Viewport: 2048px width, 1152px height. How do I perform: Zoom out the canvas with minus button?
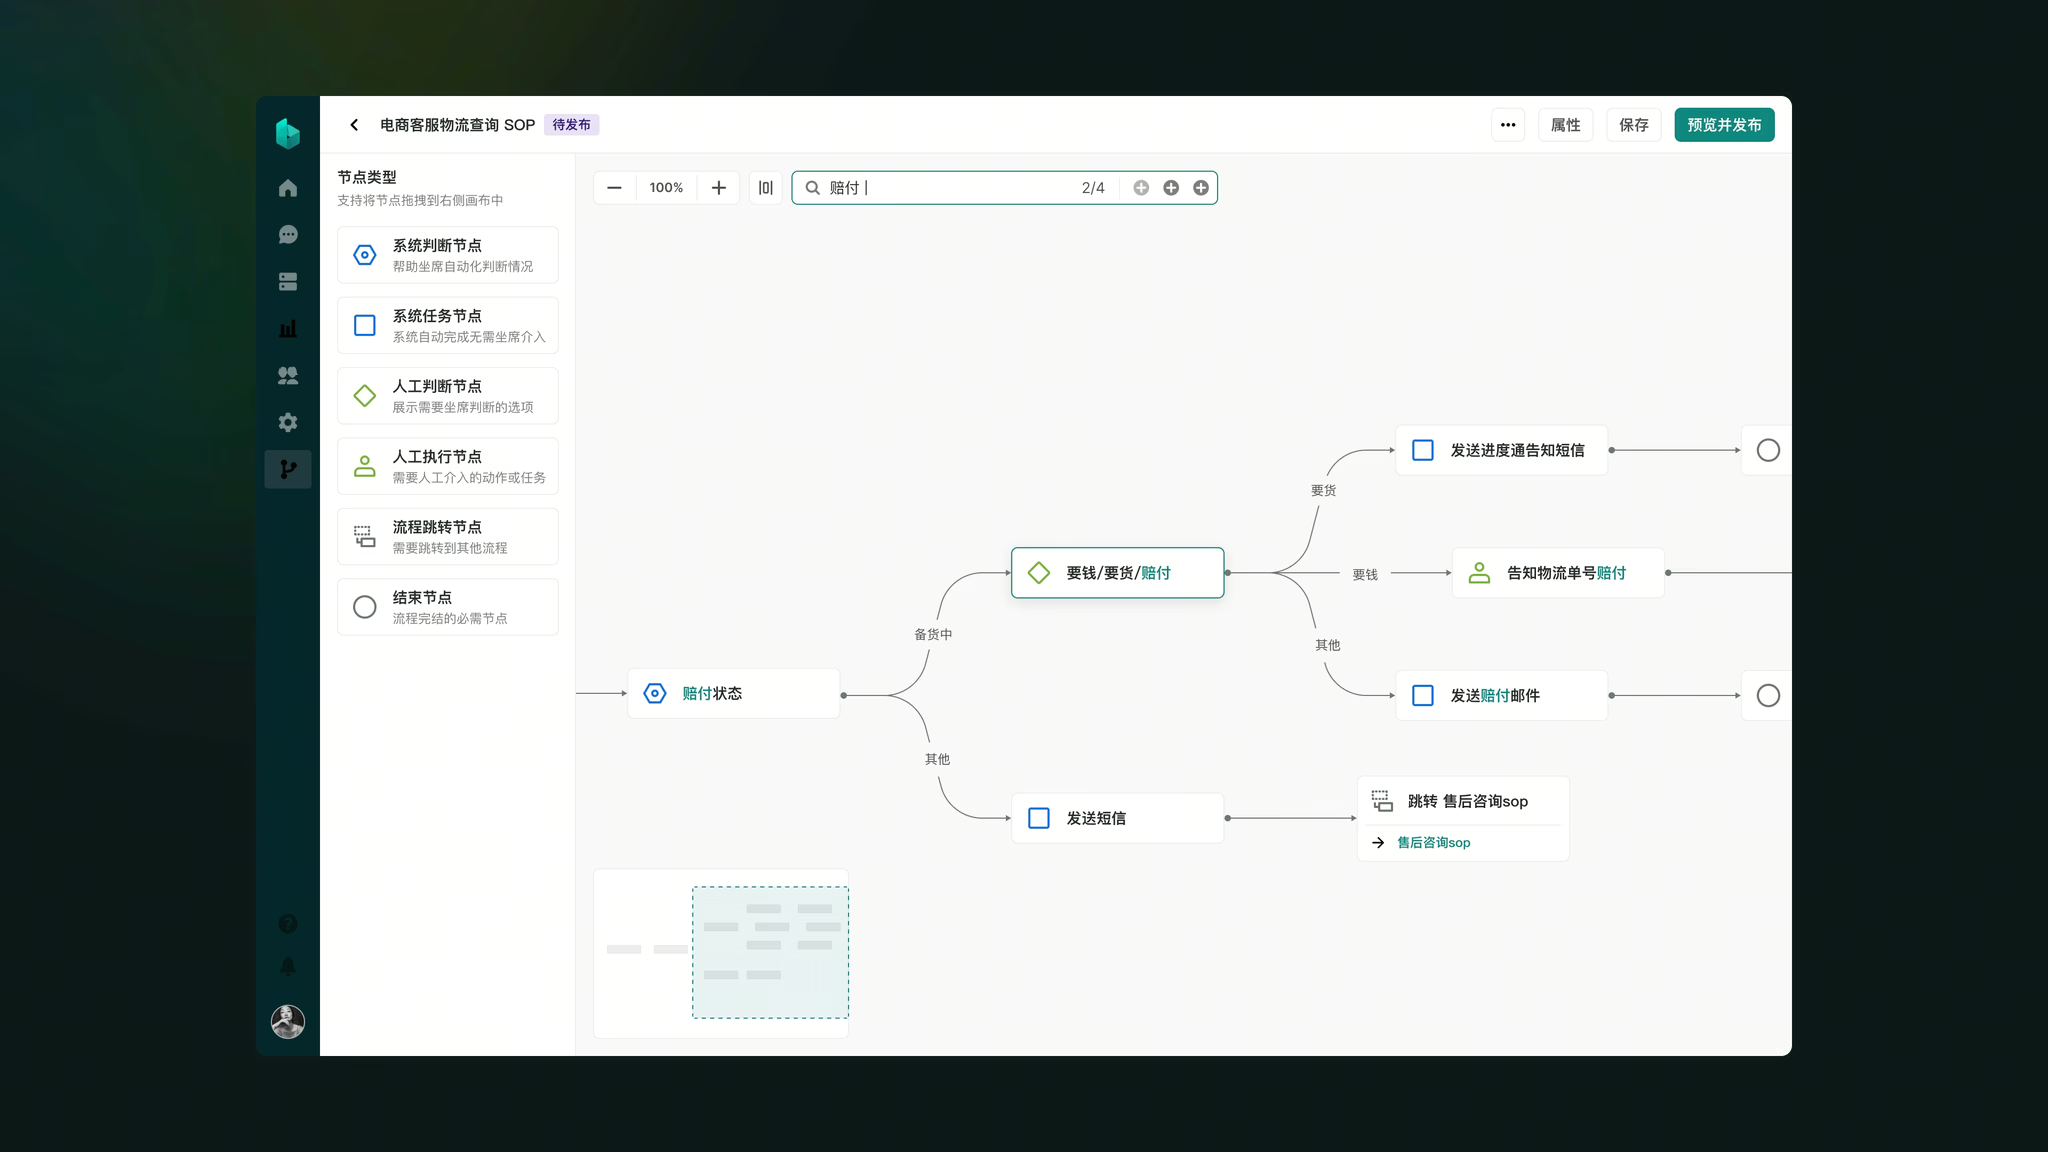click(615, 188)
